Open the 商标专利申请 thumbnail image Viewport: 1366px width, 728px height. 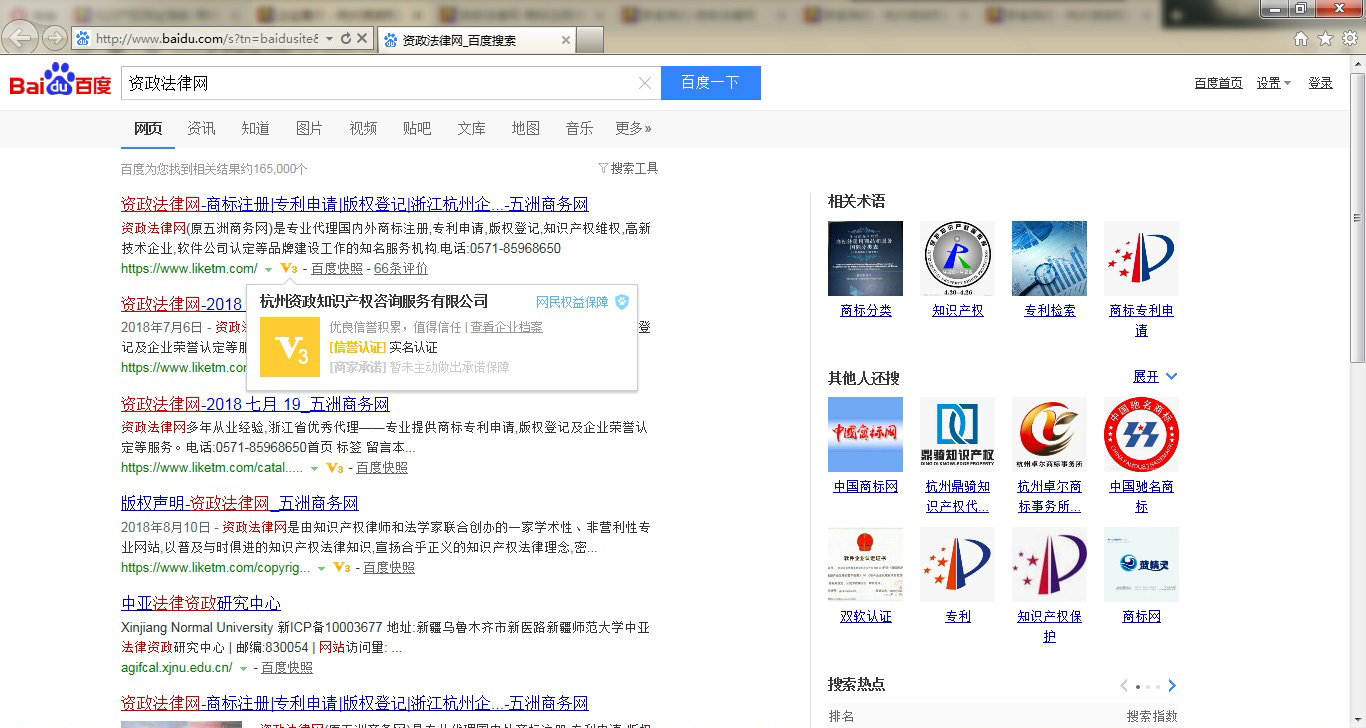pyautogui.click(x=1141, y=258)
